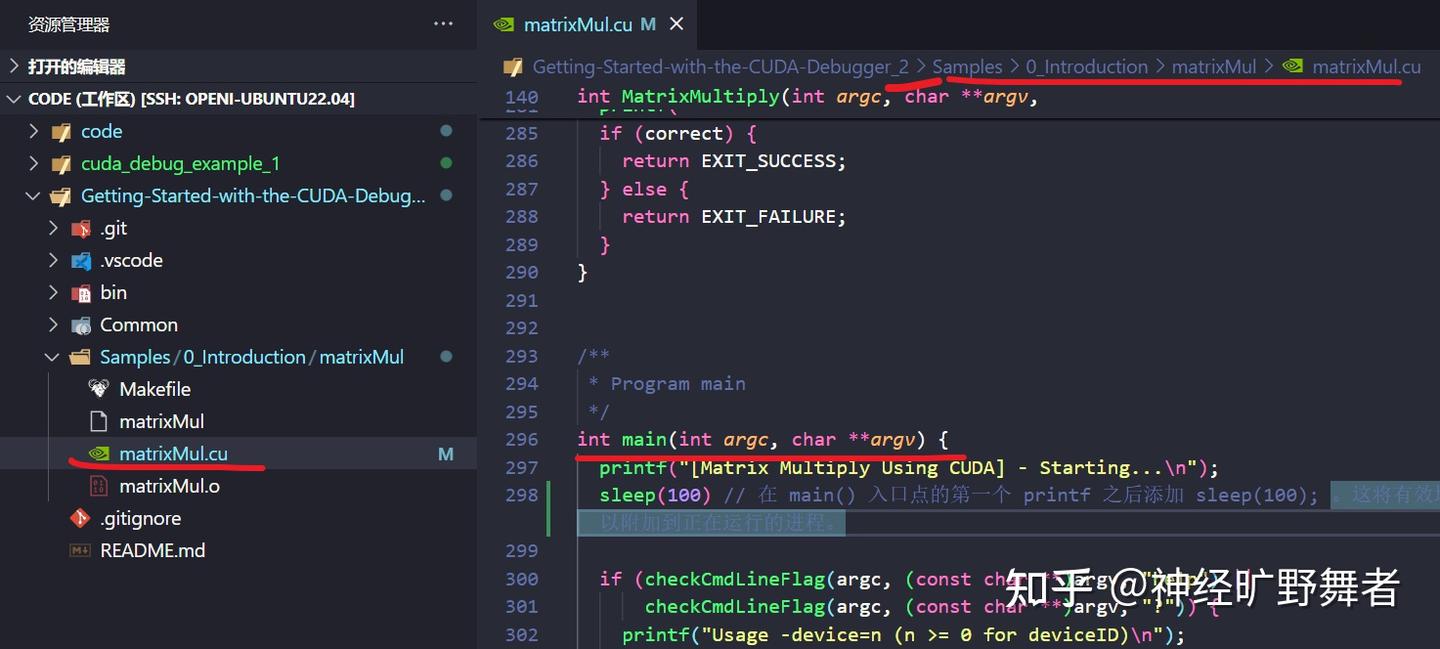This screenshot has height=649, width=1440.
Task: Expand the bin folder chevron
Action: 53,293
